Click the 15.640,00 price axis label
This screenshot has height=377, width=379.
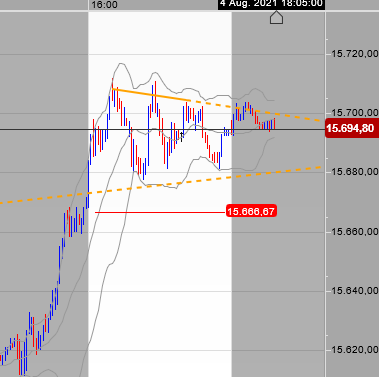click(355, 291)
